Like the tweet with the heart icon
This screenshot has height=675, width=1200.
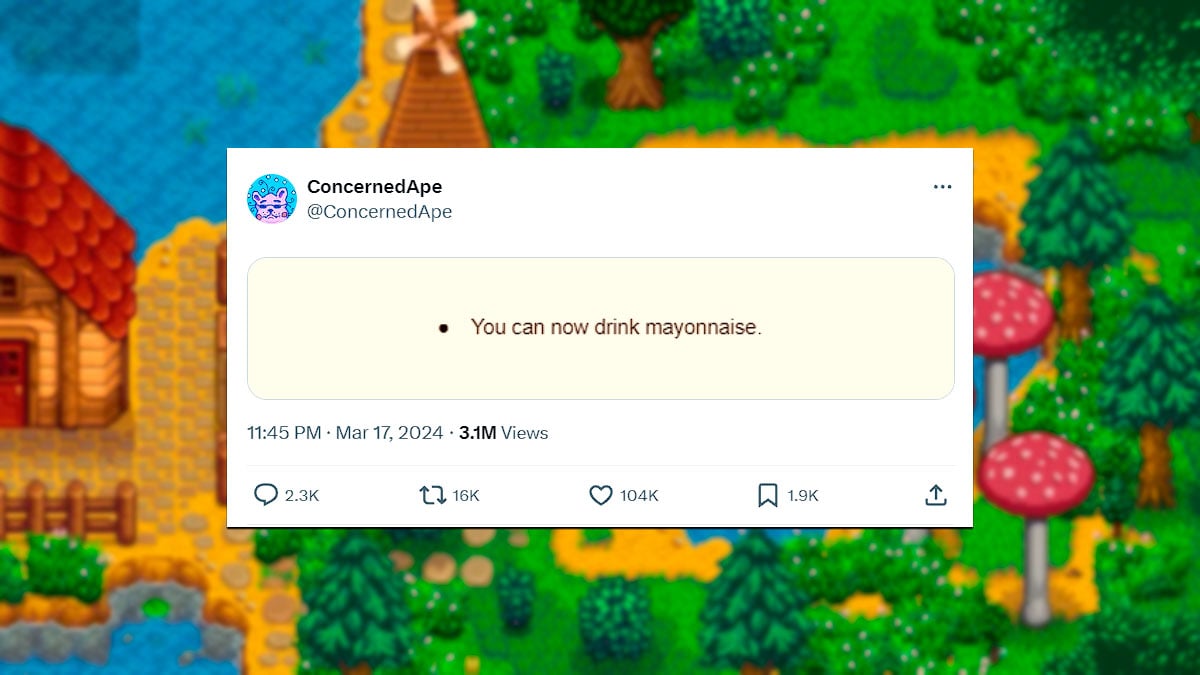click(x=599, y=494)
